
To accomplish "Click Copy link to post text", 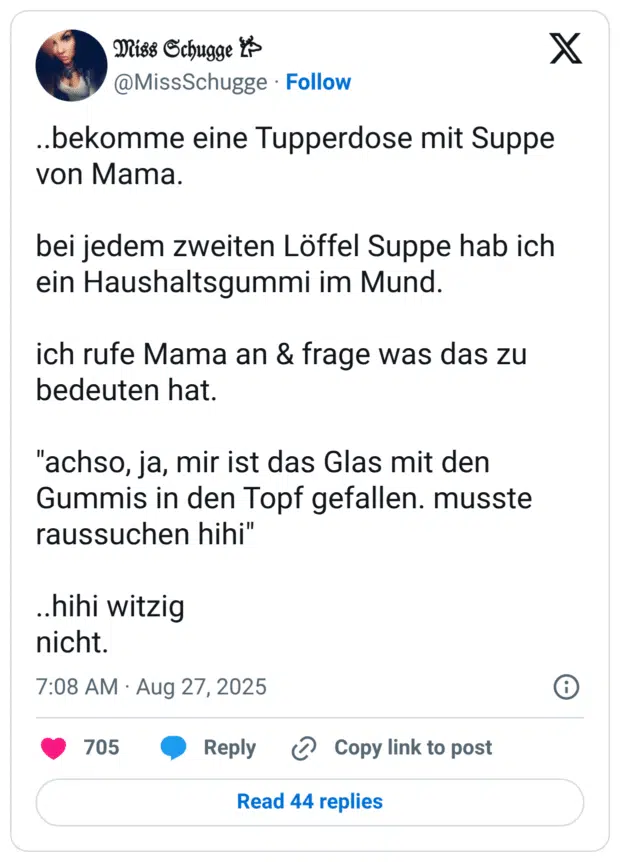I will click(x=413, y=748).
